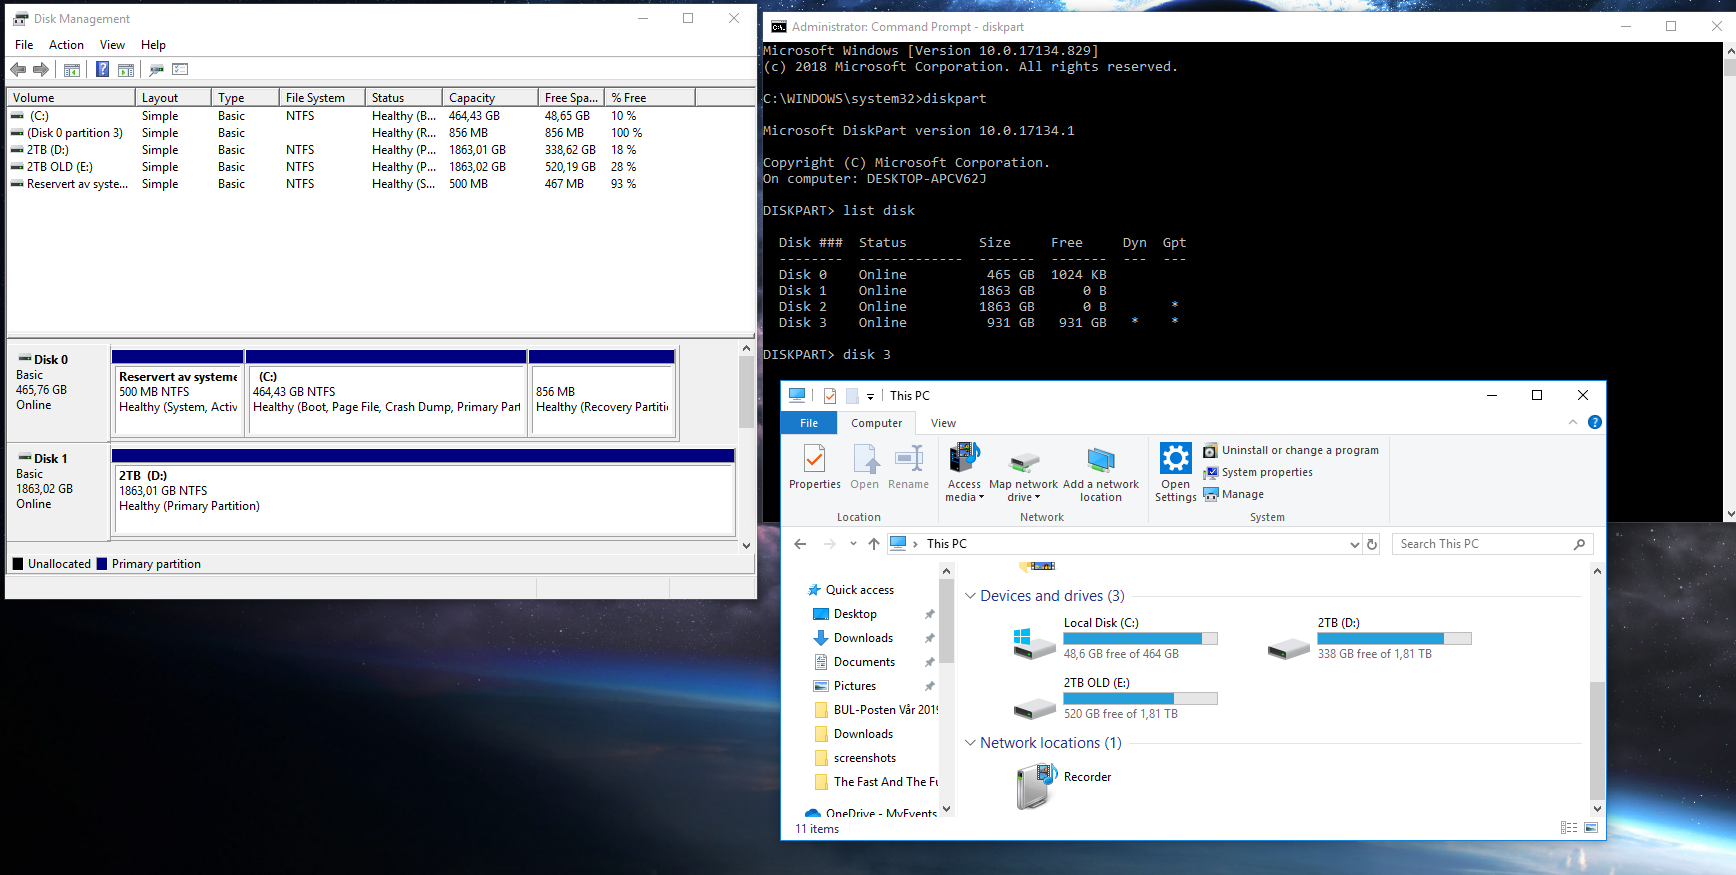1736x875 pixels.
Task: Click the rescan disks toolbar icon
Action: coord(156,69)
